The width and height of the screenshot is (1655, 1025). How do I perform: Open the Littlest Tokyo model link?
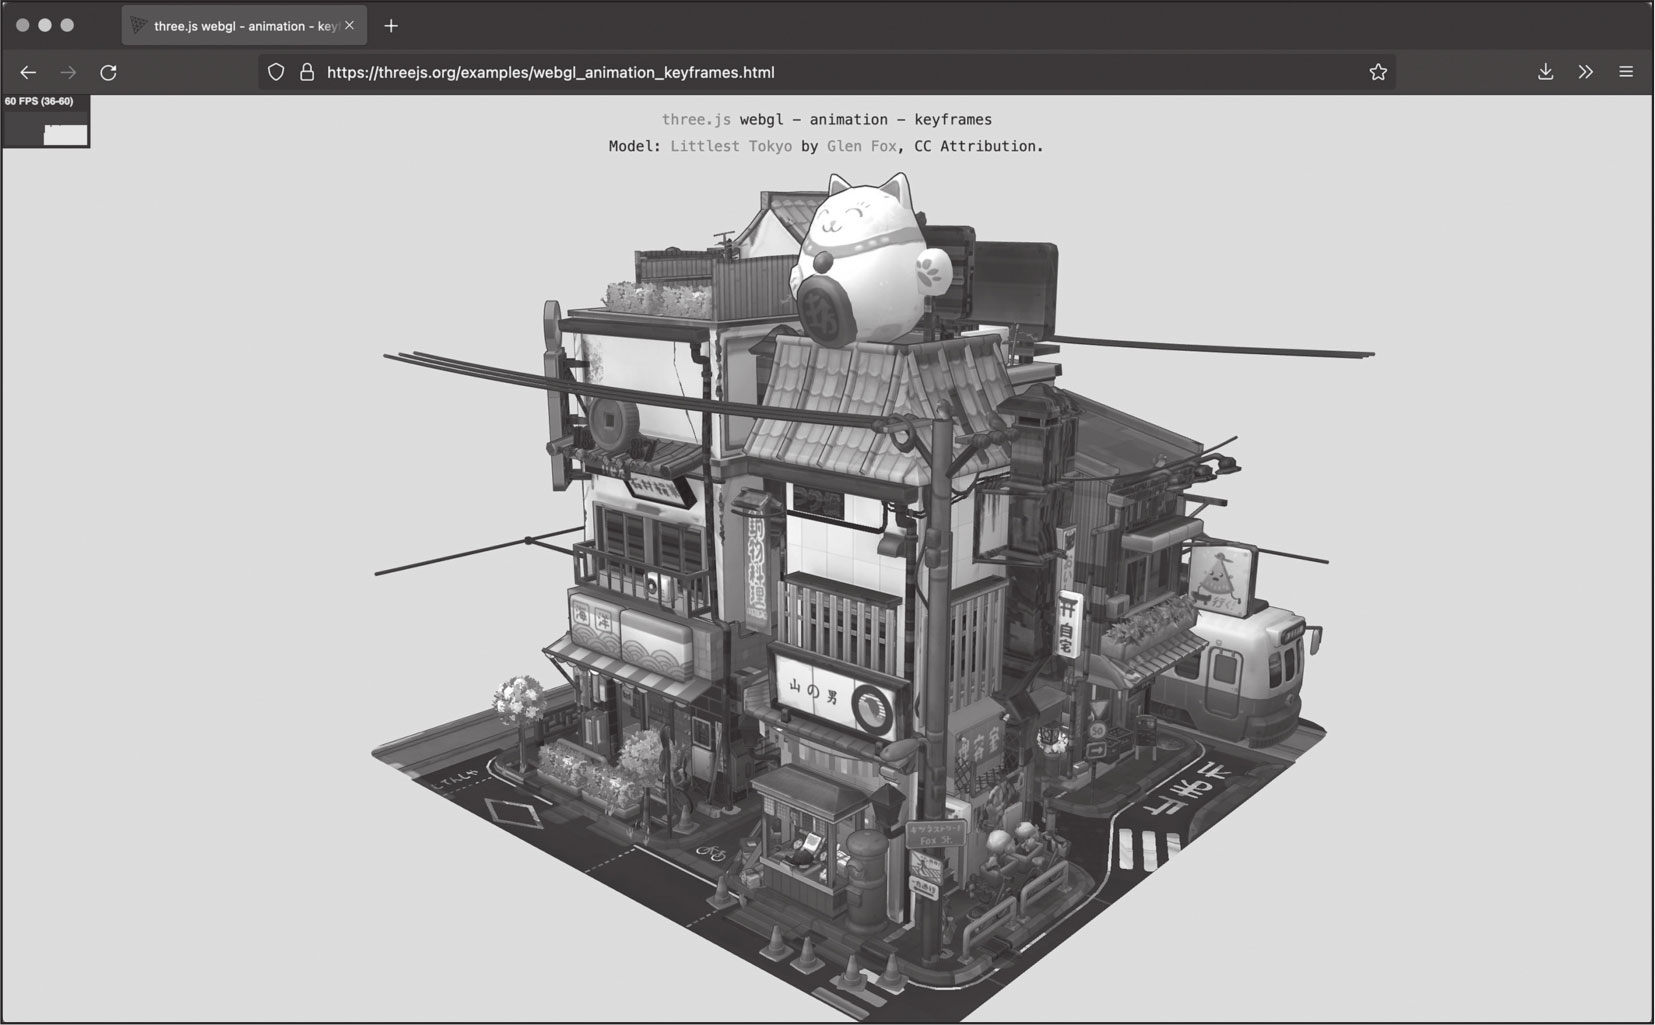[731, 146]
